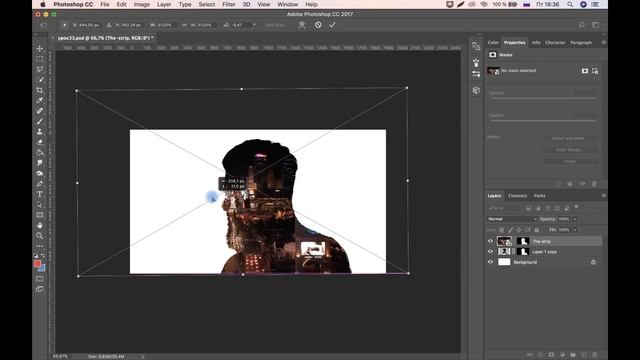Swap foreground and background colors
640x360 pixels.
(x=43, y=256)
